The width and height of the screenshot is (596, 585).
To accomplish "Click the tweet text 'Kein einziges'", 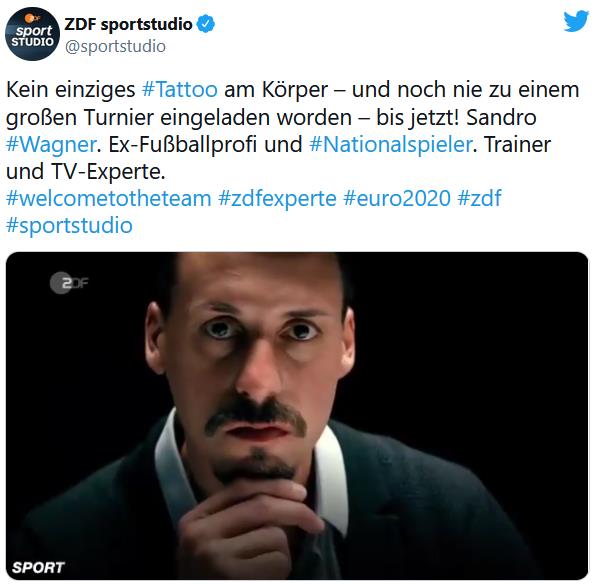I will coord(71,90).
